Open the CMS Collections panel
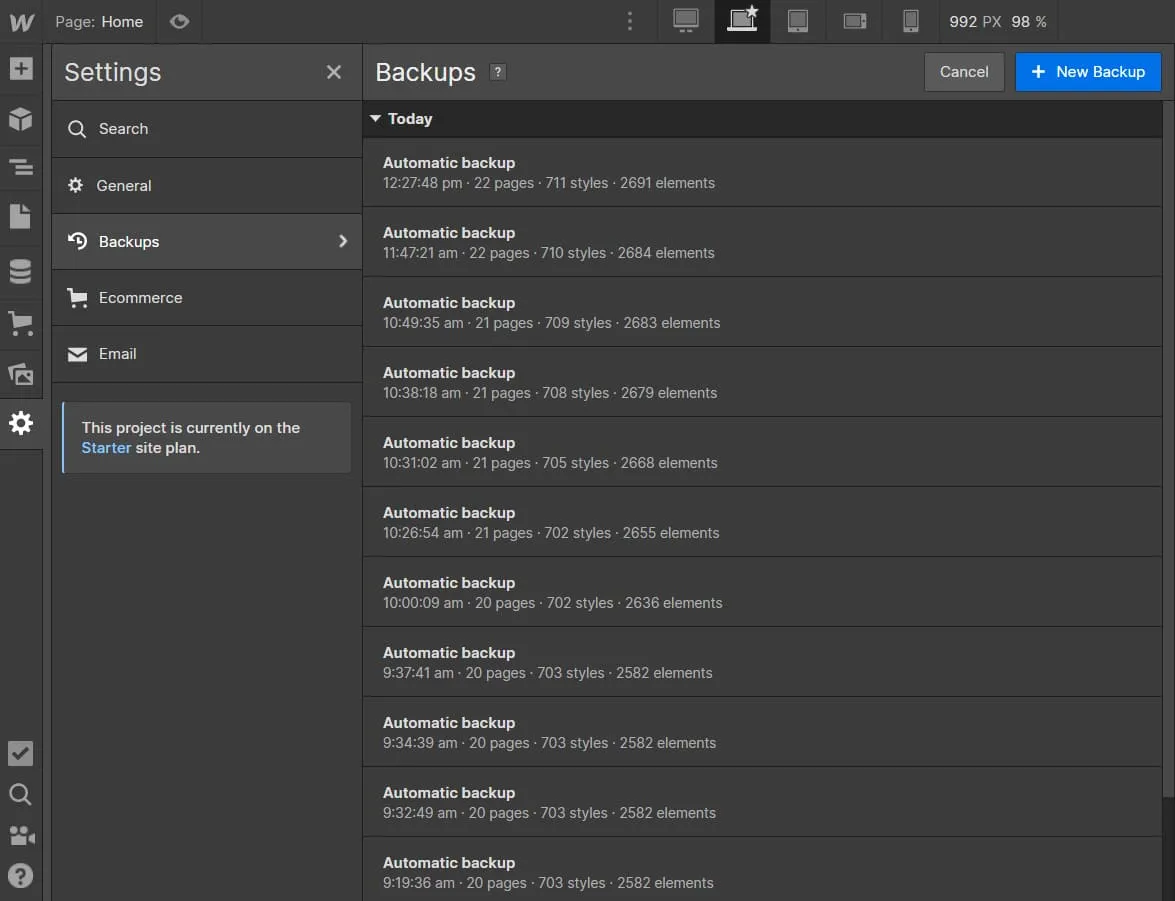The width and height of the screenshot is (1175, 901). (21, 271)
